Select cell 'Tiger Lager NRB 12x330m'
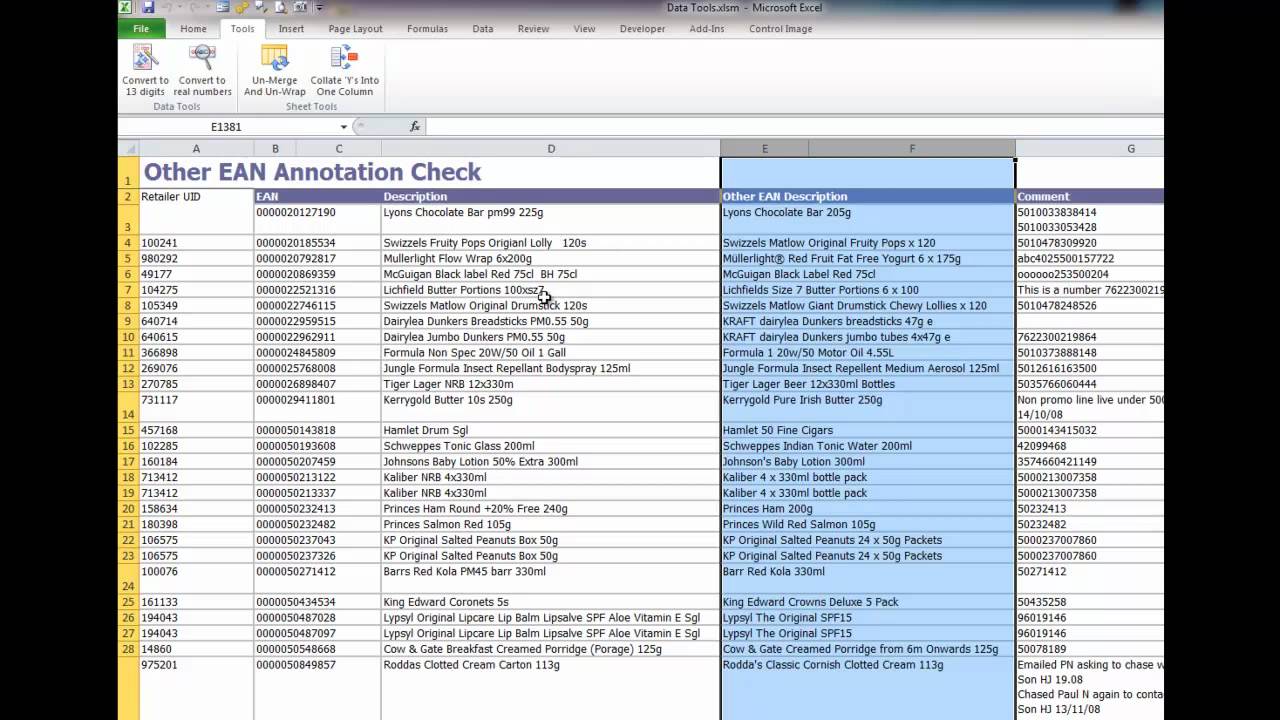Screen dimensions: 1280x720 point(551,384)
